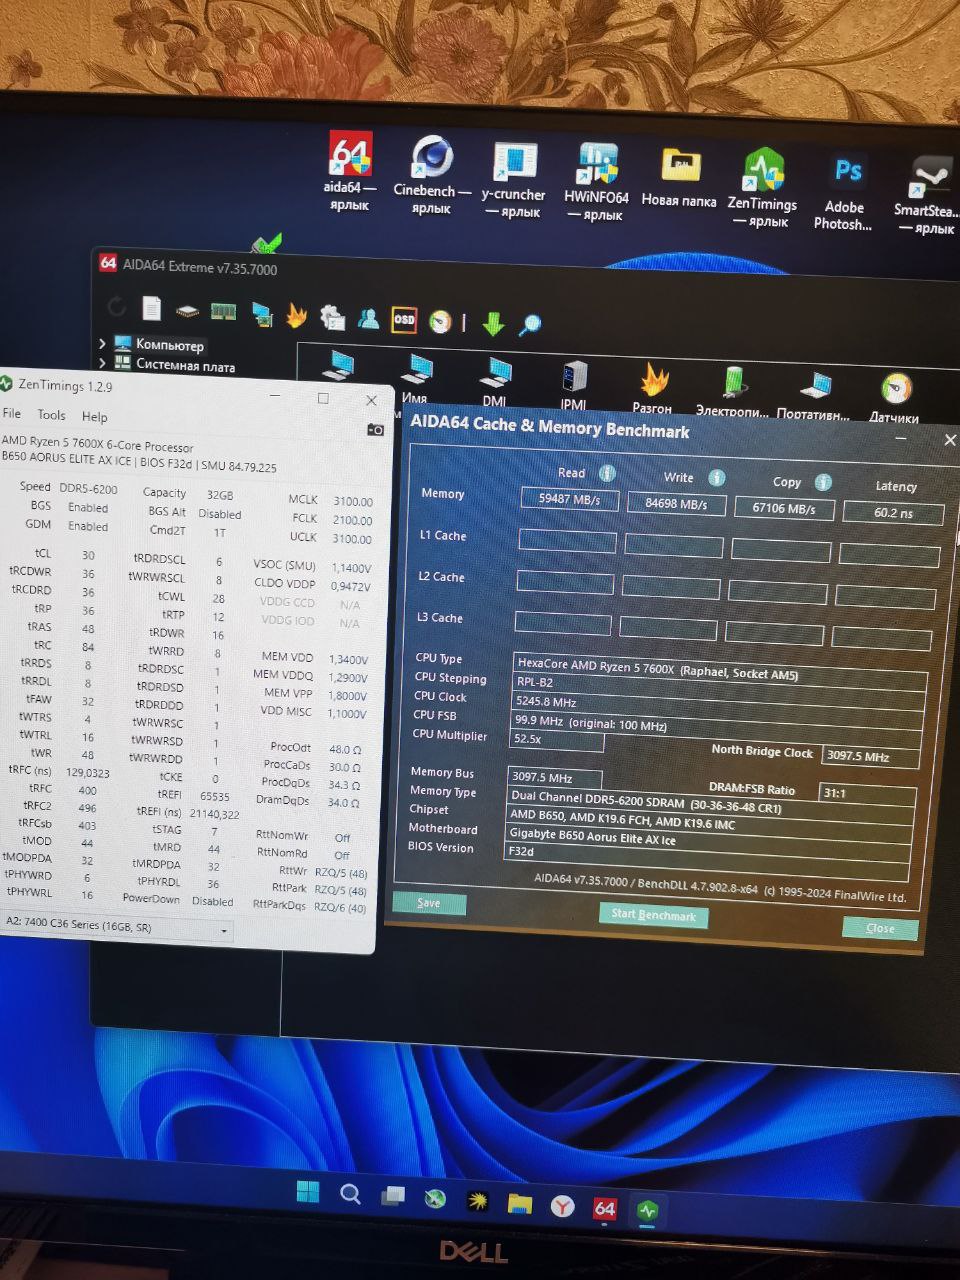
Task: Click the Memory Latency field 60.2 ns
Action: point(894,513)
